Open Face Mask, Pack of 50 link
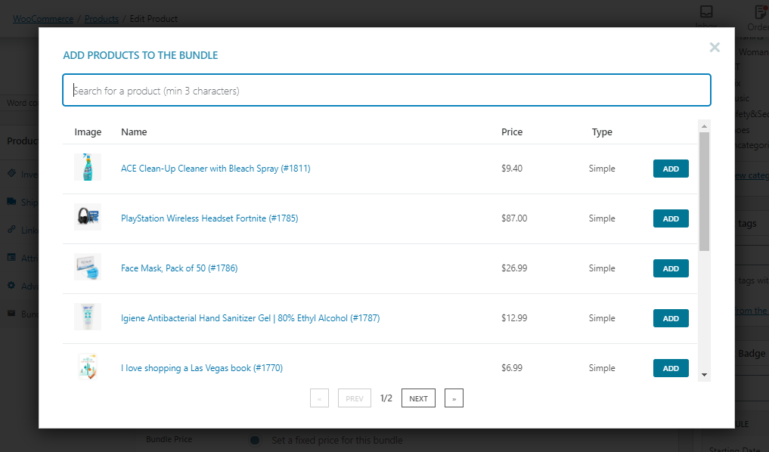Viewport: 769px width, 452px height. click(179, 268)
